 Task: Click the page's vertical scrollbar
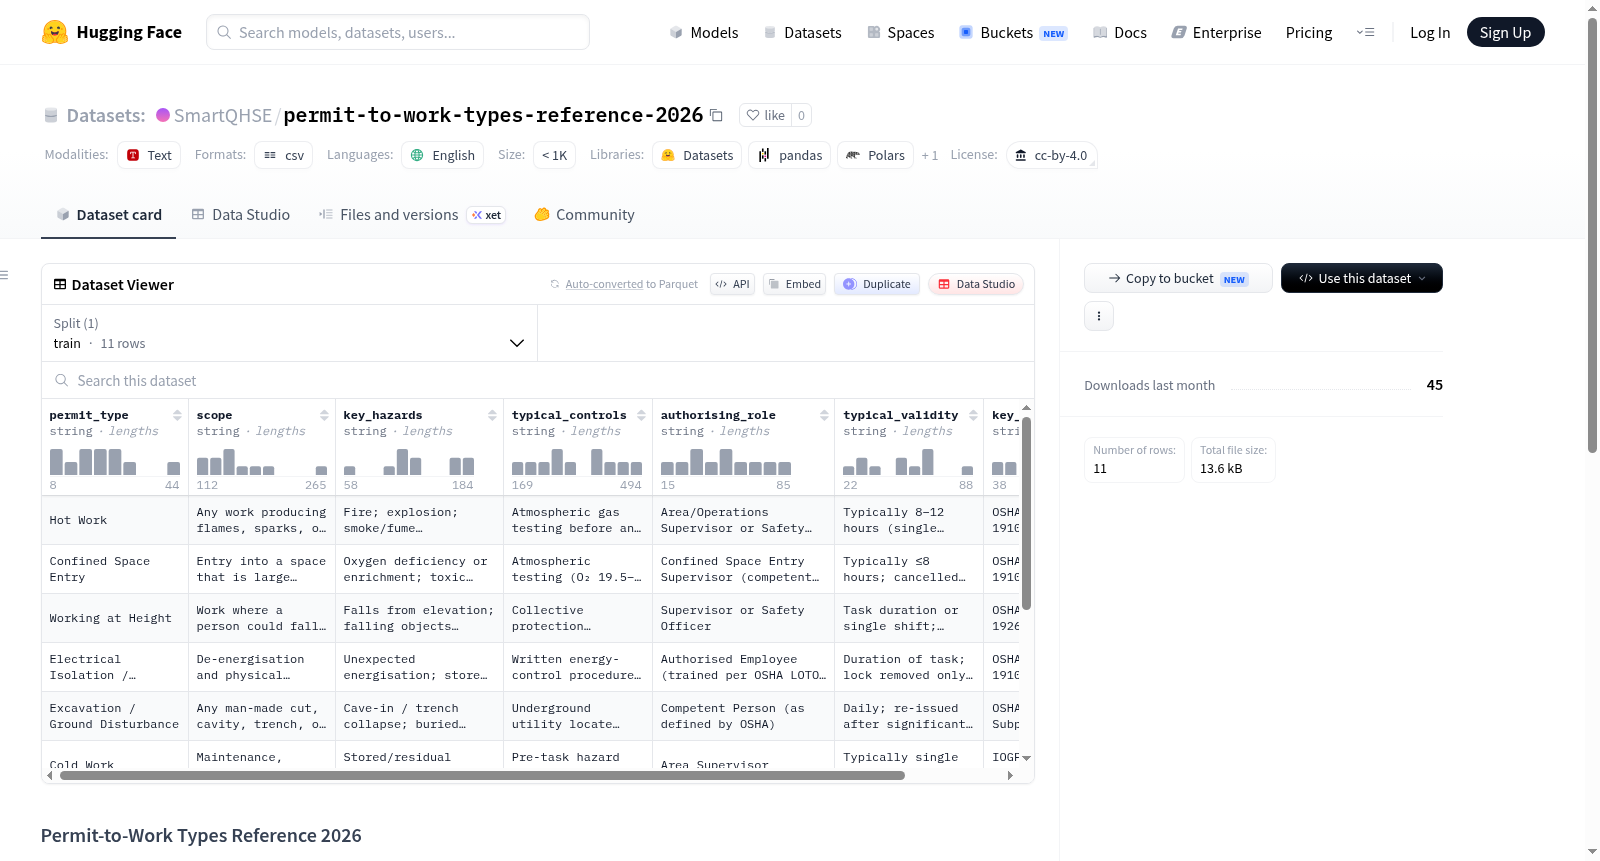tap(1592, 235)
